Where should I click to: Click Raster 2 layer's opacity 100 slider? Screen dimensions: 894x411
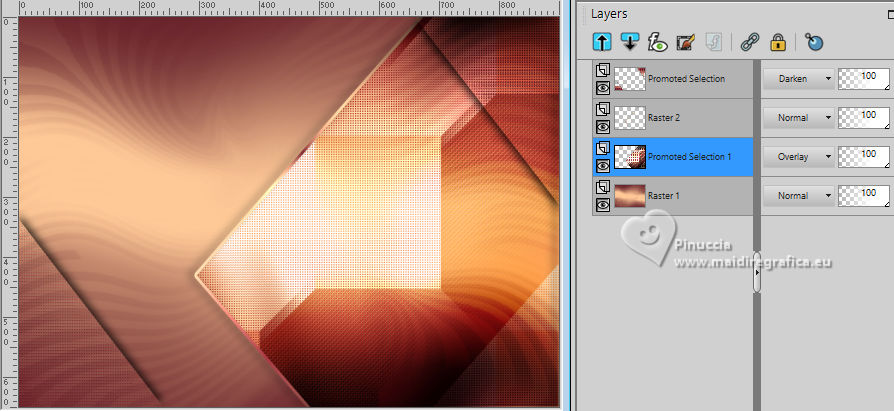coord(863,117)
